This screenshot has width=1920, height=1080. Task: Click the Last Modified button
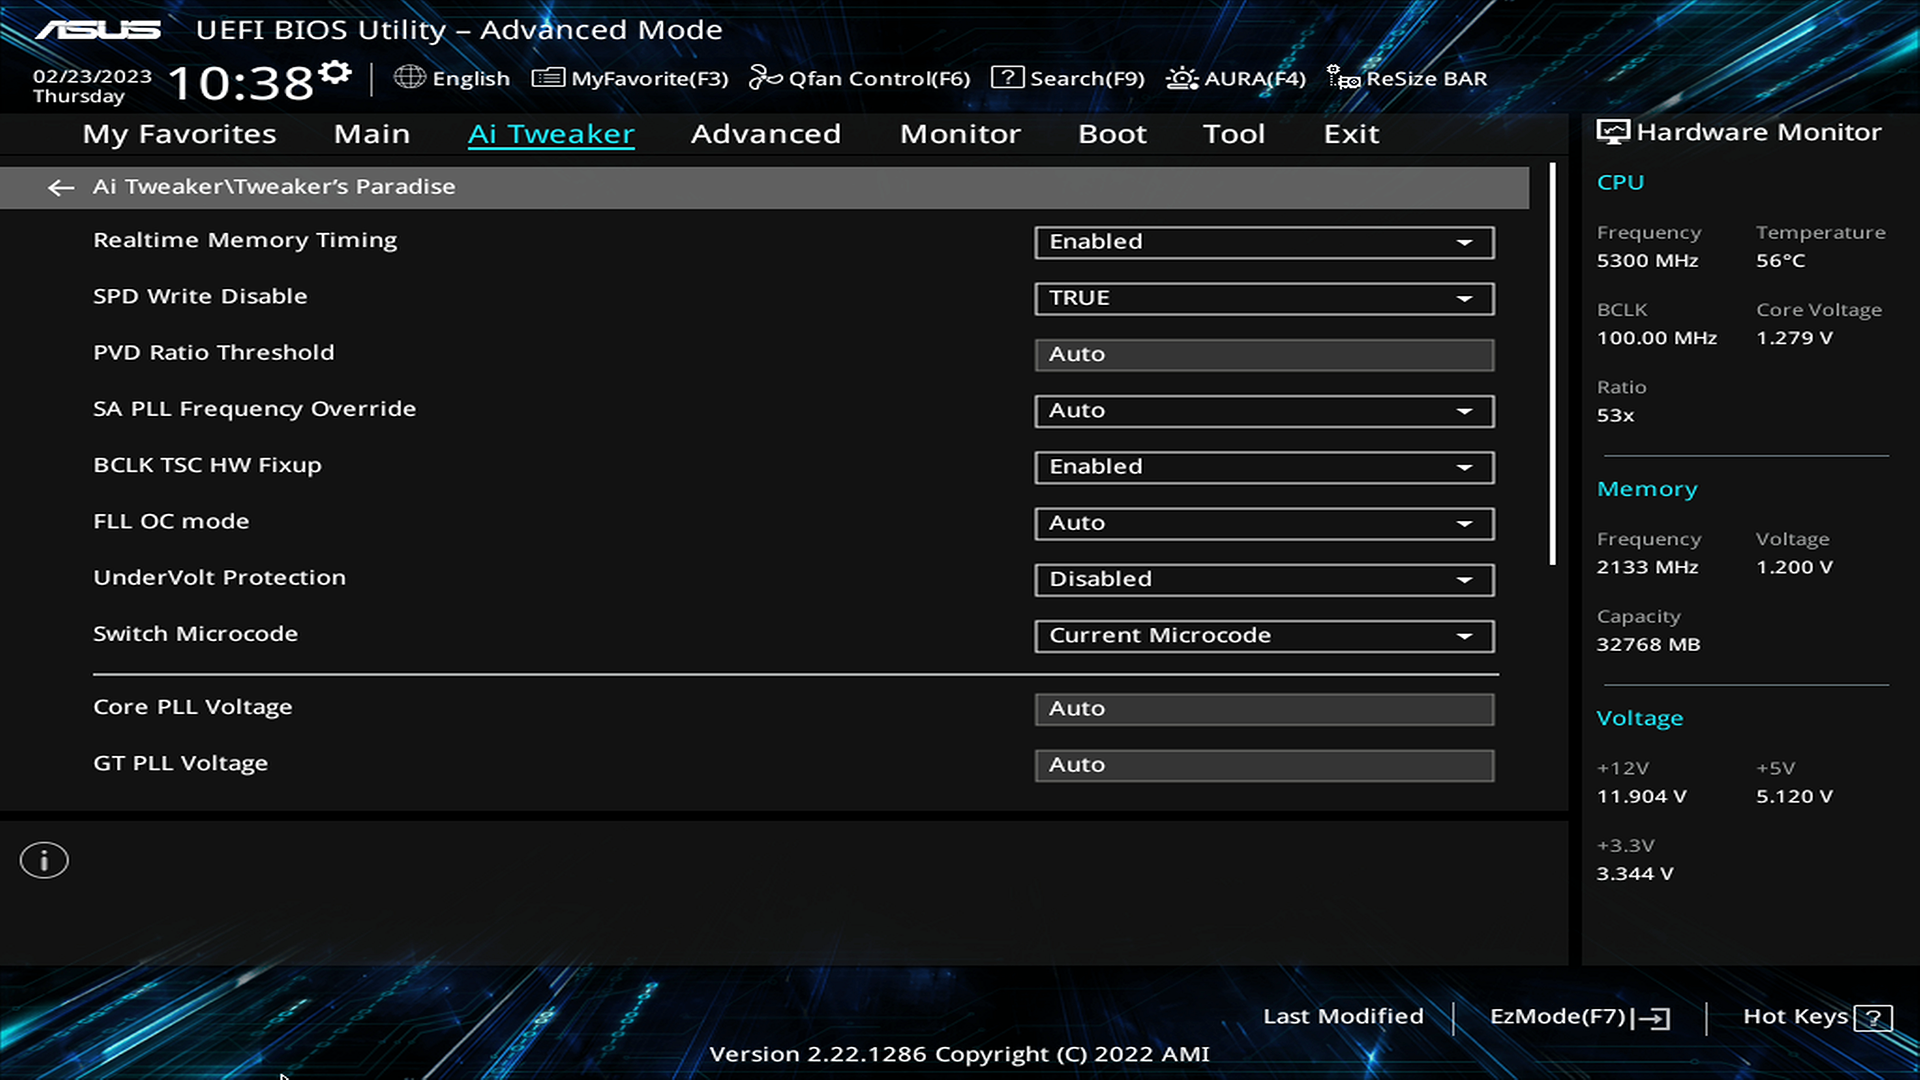click(x=1343, y=1016)
